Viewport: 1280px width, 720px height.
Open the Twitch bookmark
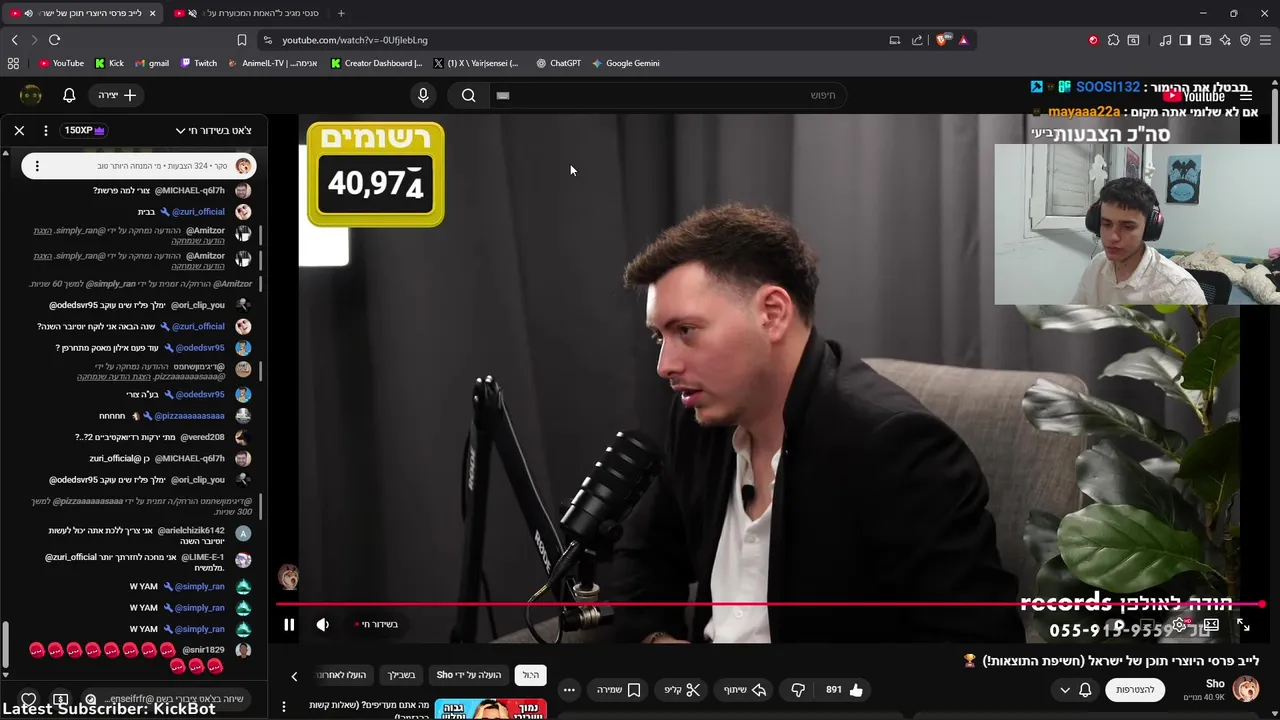point(199,63)
